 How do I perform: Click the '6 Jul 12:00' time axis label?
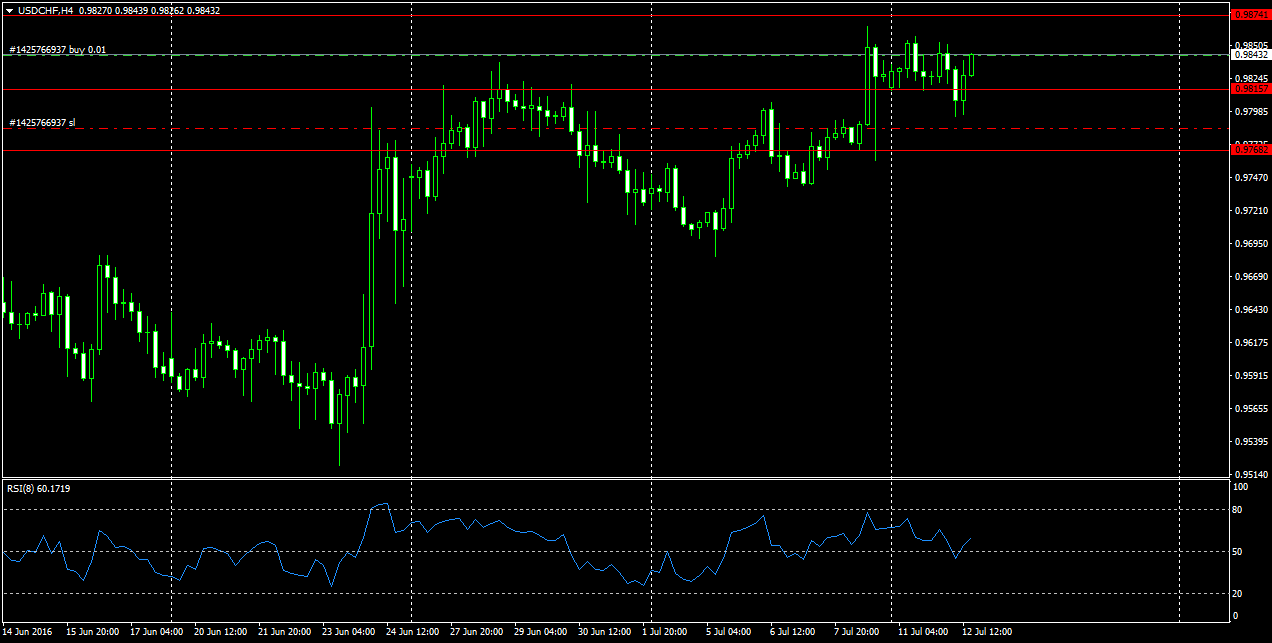795,632
